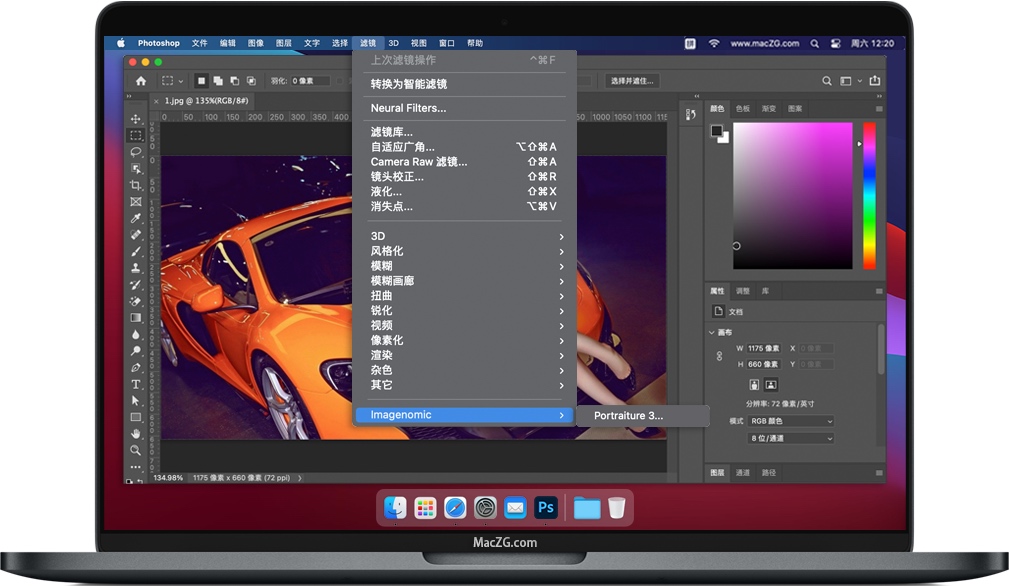This screenshot has height=586, width=1009.
Task: Click Portraiture 3... in the submenu
Action: click(628, 416)
